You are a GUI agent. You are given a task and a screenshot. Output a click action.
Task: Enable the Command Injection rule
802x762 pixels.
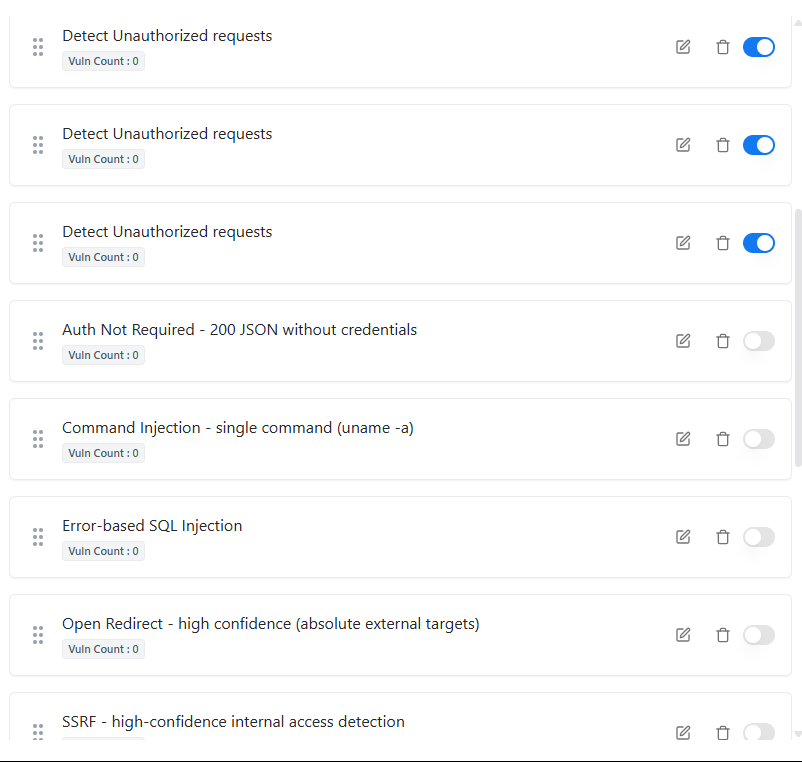[x=758, y=439]
